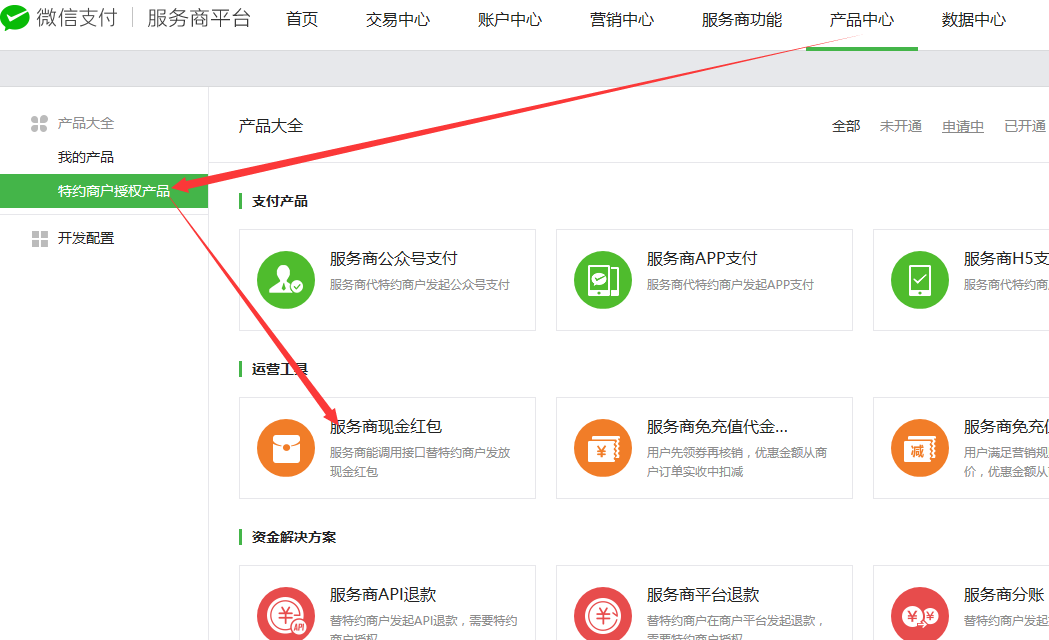Click the 服务商公众号支付 green person icon
This screenshot has height=640, width=1049.
286,280
